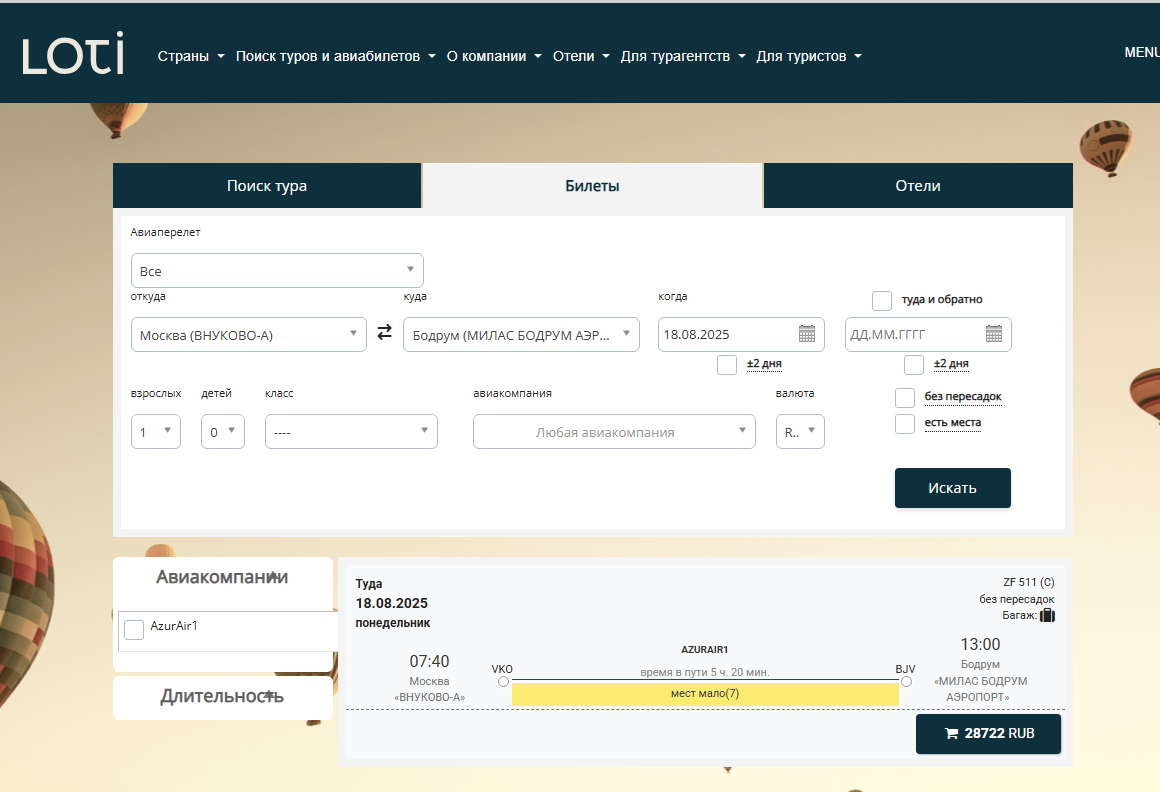Click the return date ДД.ММ.ГГГГ field
The height and width of the screenshot is (792, 1160).
point(928,334)
